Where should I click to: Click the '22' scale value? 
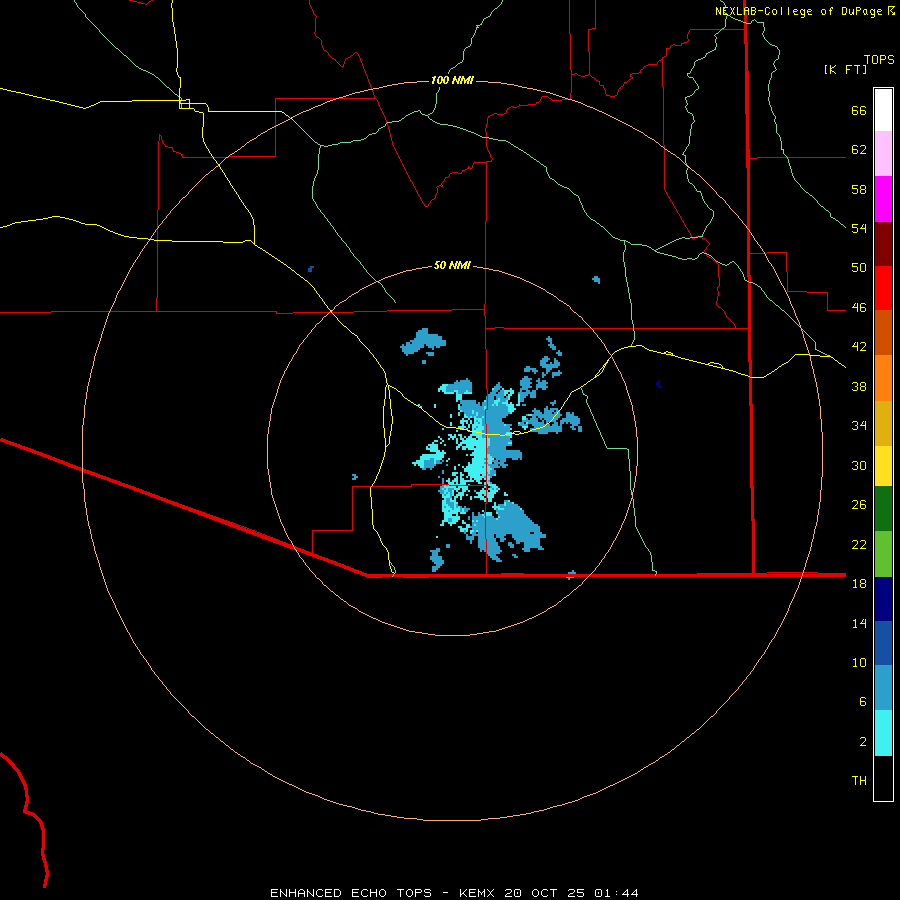click(x=859, y=544)
